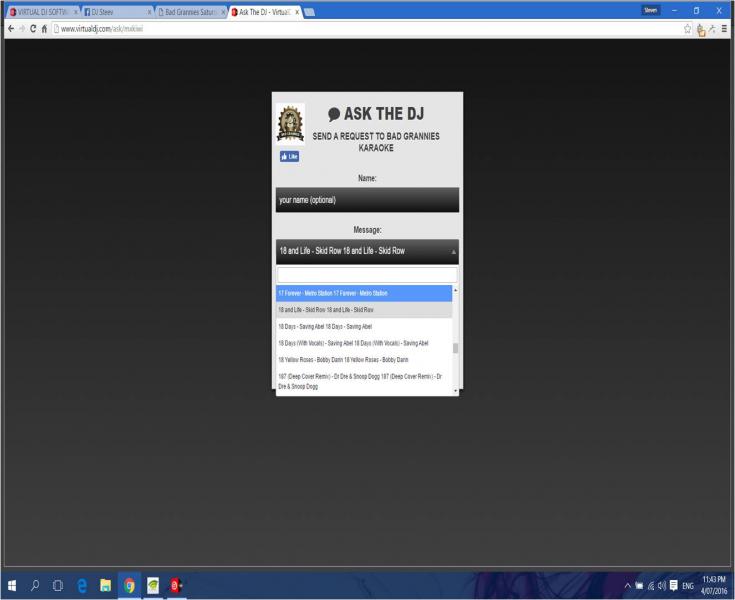Click the address bar URL
The width and height of the screenshot is (735, 600).
click(102, 29)
